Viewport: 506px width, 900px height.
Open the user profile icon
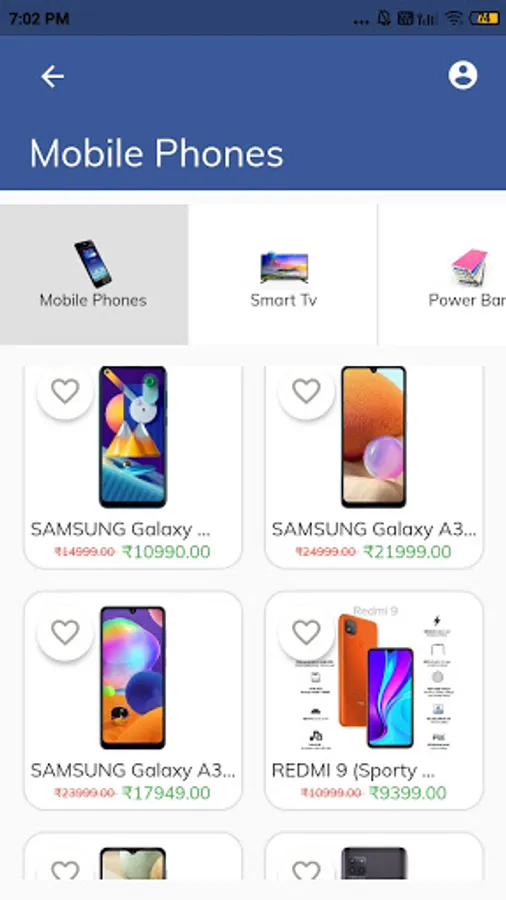462,75
